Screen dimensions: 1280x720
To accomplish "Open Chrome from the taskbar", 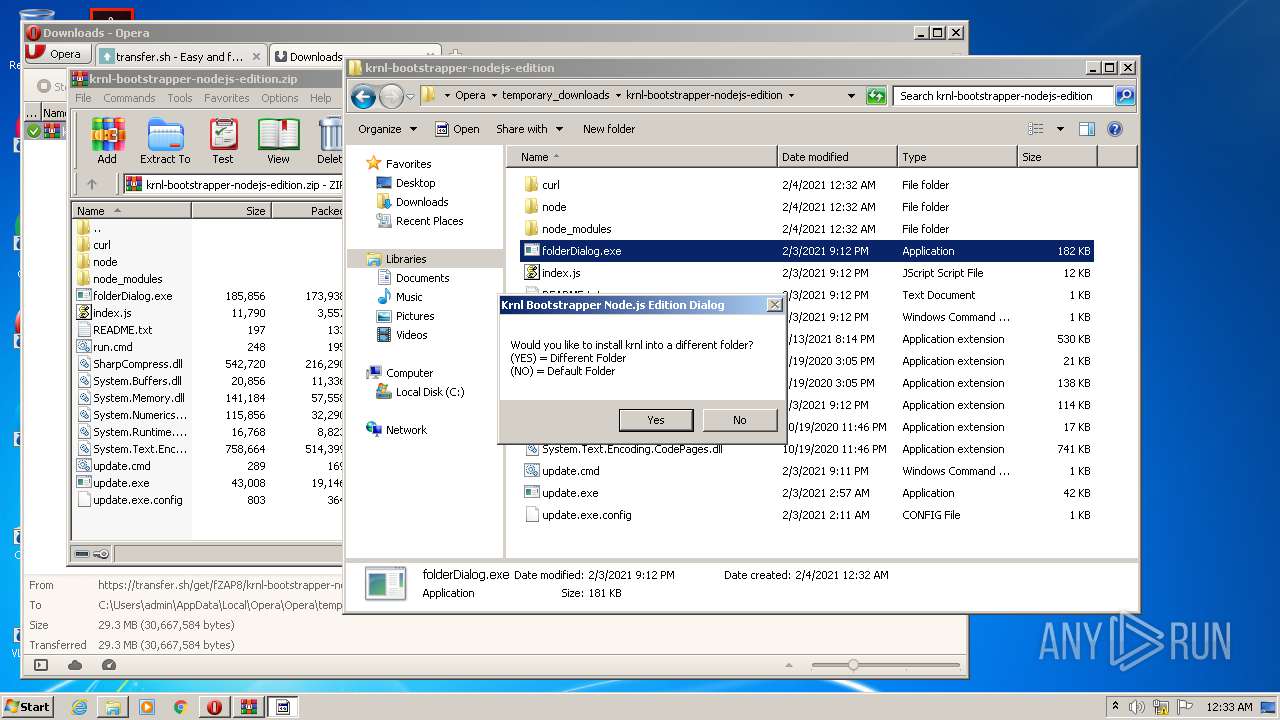I will pos(181,707).
